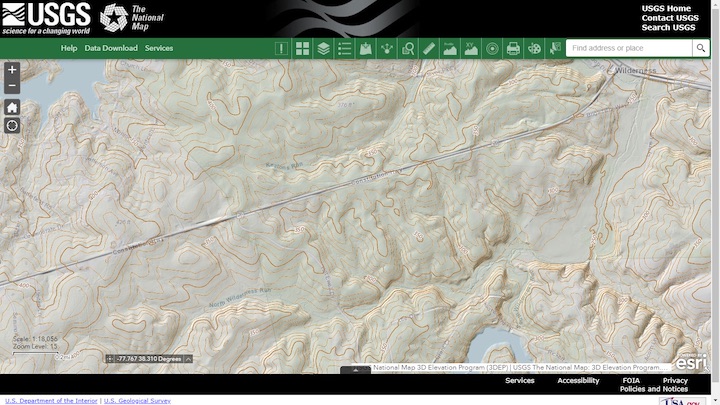Open the Print tool
Viewport: 720px width, 405px height.
(512, 48)
